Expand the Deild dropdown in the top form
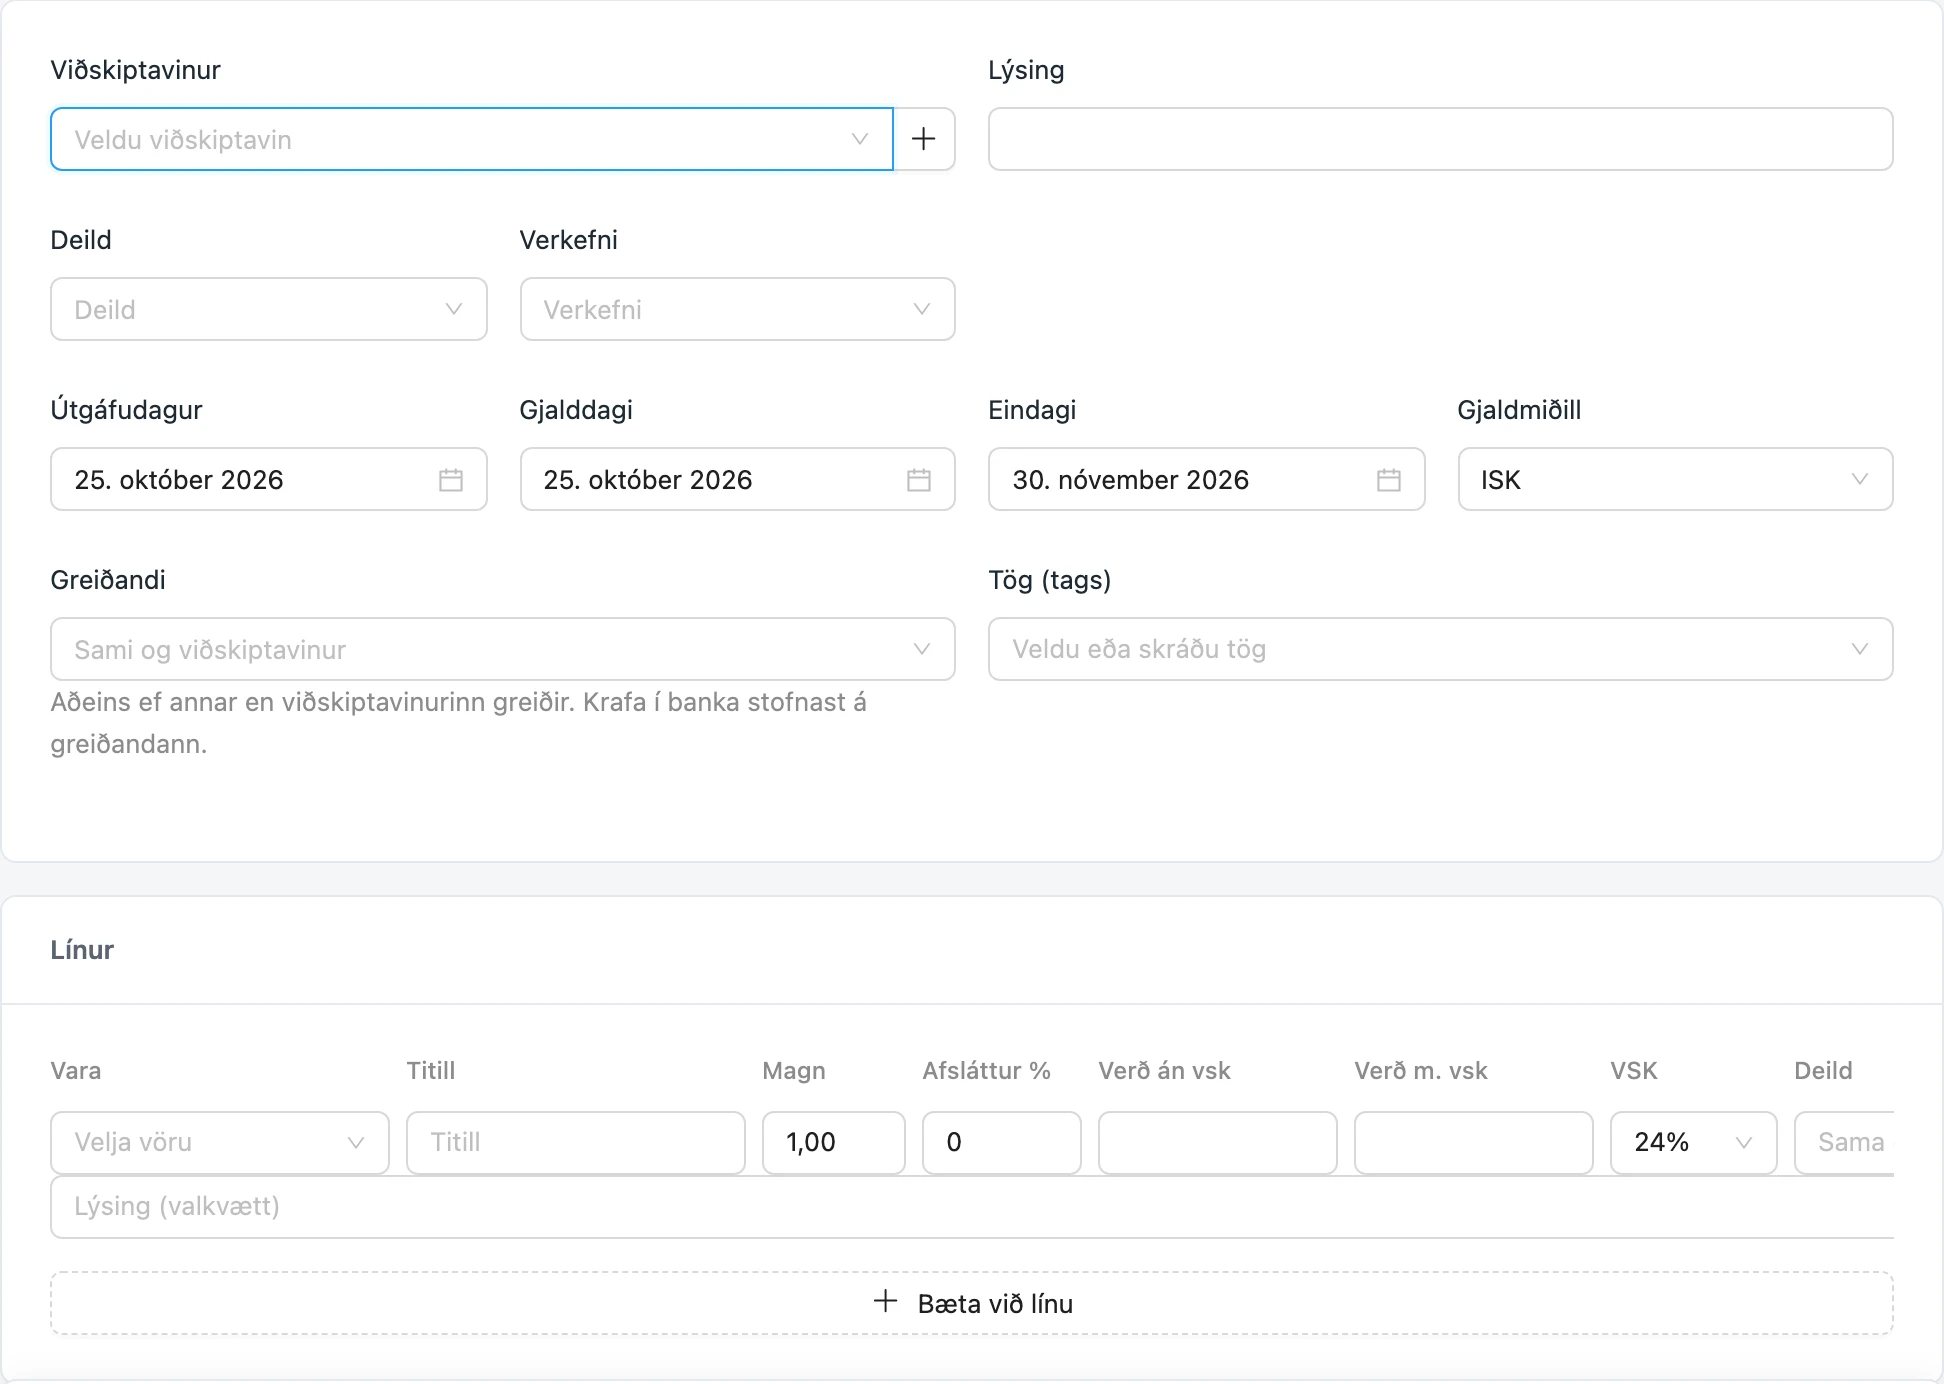 click(x=269, y=309)
